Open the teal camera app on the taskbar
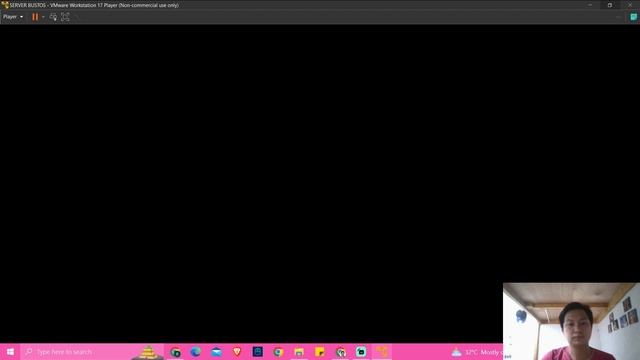640x360 pixels. click(361, 352)
